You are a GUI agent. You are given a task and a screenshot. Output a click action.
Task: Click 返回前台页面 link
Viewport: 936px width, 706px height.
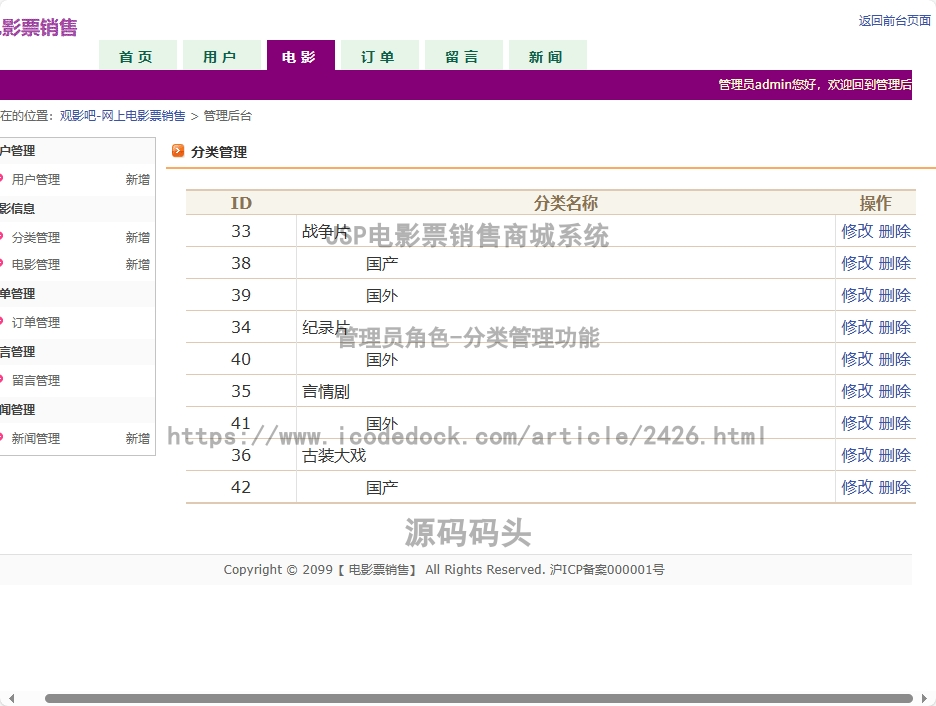pos(894,21)
